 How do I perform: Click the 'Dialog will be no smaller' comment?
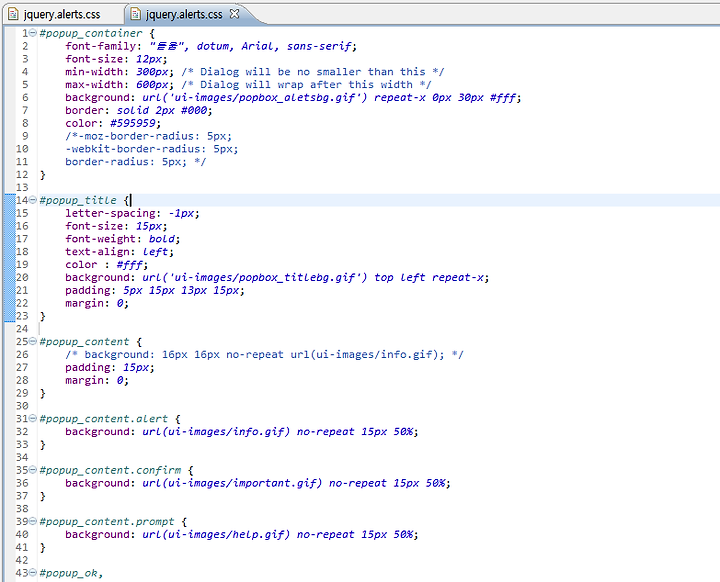coord(313,72)
